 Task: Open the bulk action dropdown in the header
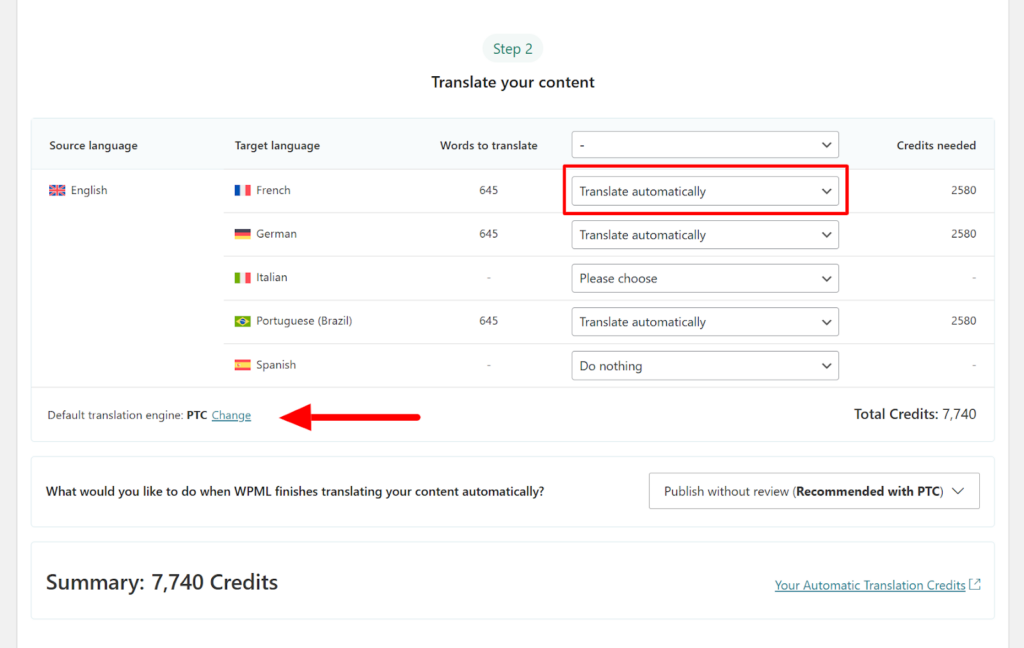pyautogui.click(x=704, y=144)
